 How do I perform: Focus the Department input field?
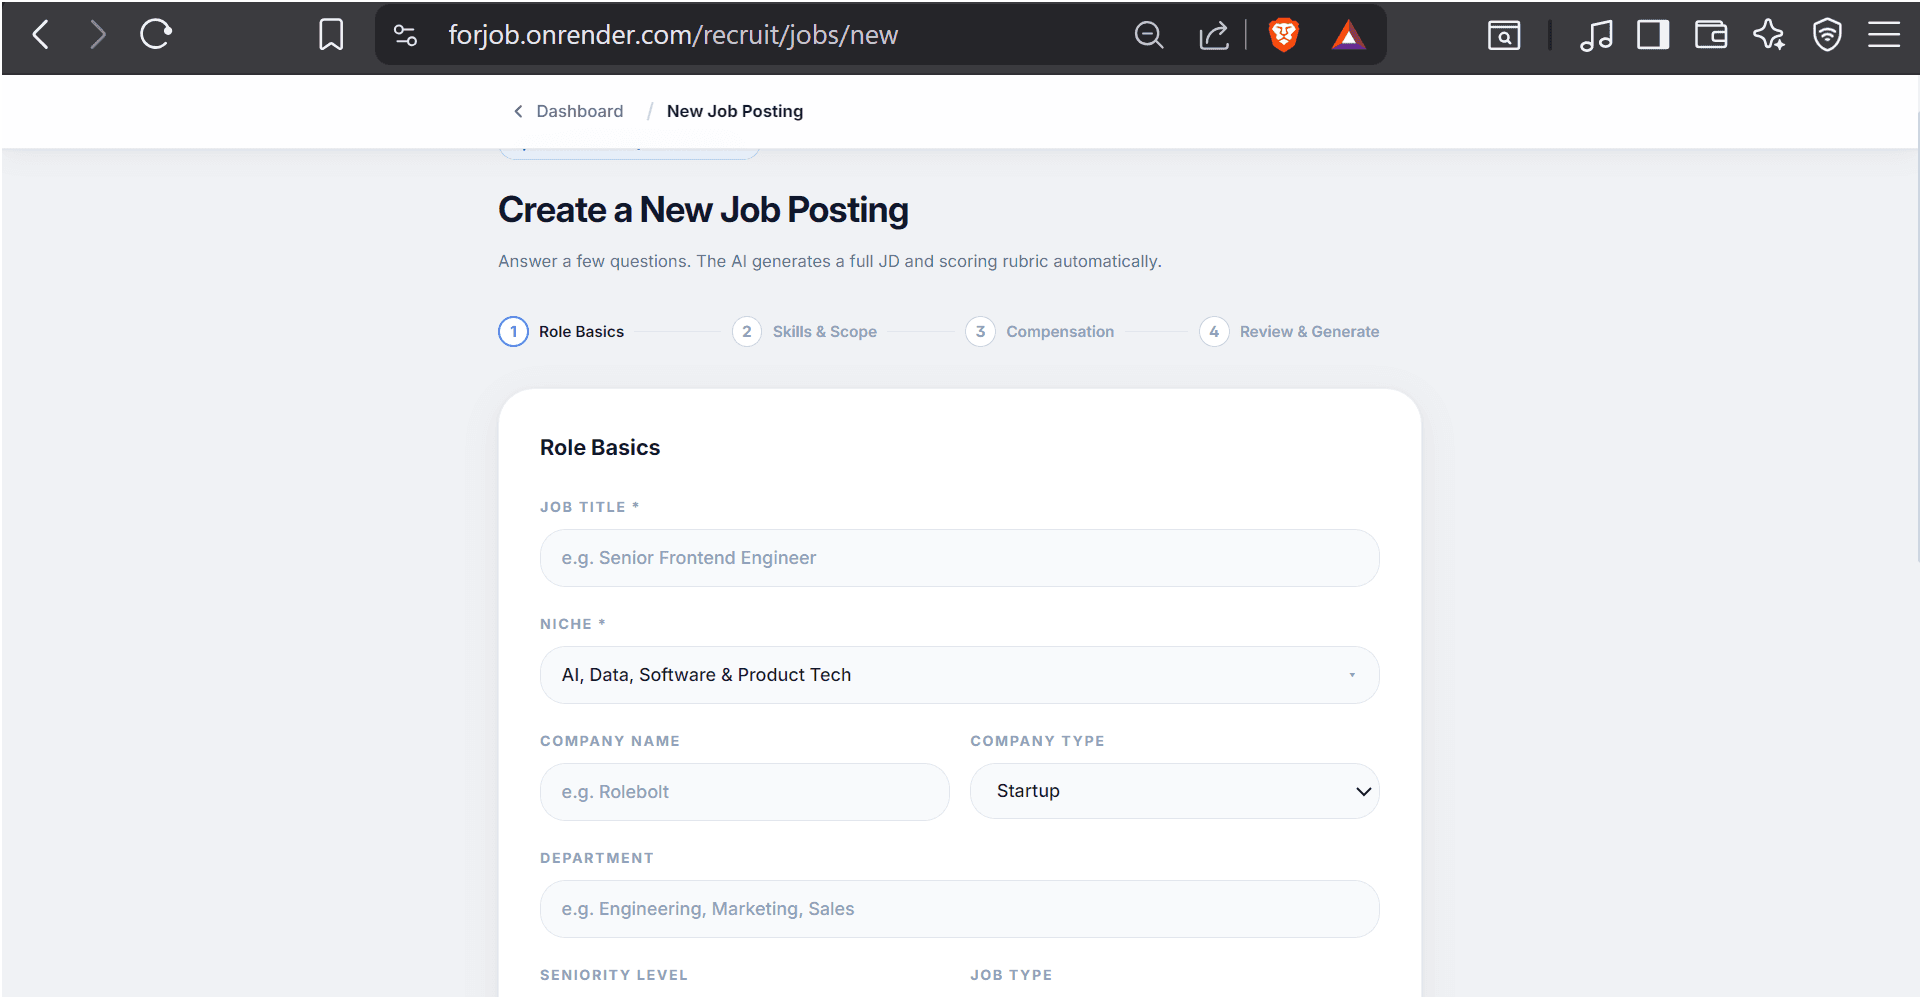[x=960, y=909]
